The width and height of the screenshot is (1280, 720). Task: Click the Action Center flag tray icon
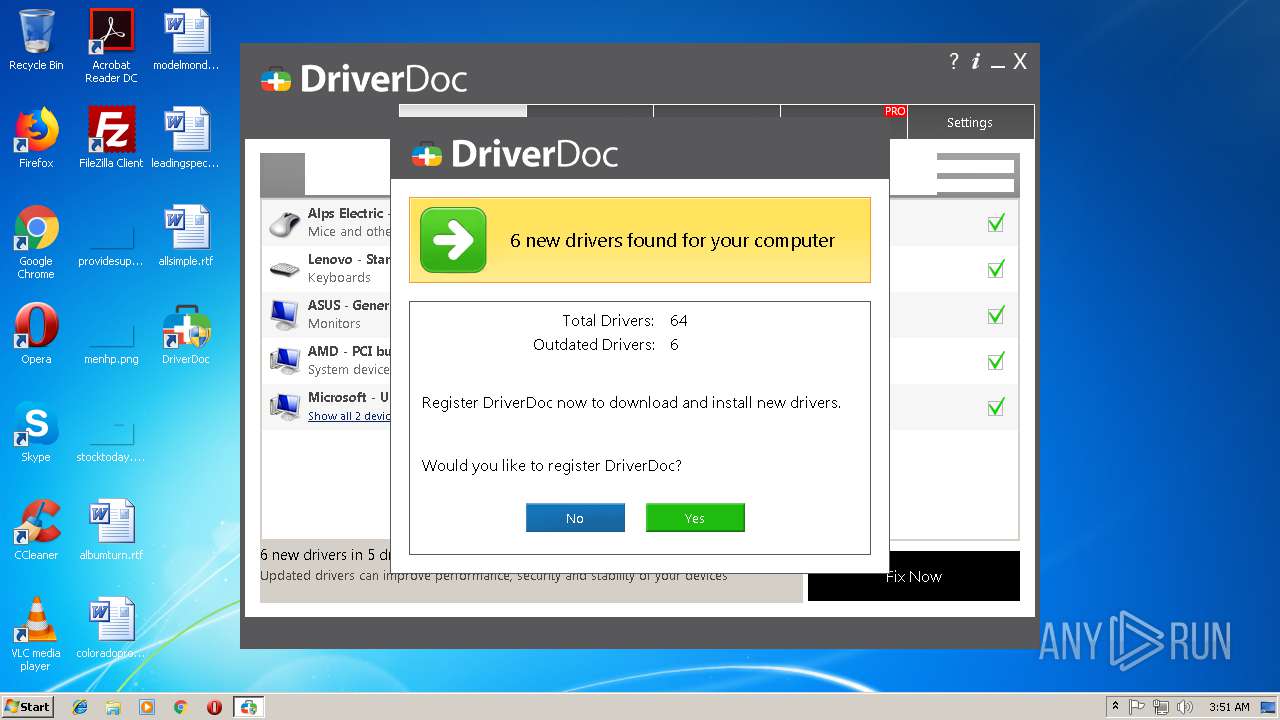tap(1138, 707)
